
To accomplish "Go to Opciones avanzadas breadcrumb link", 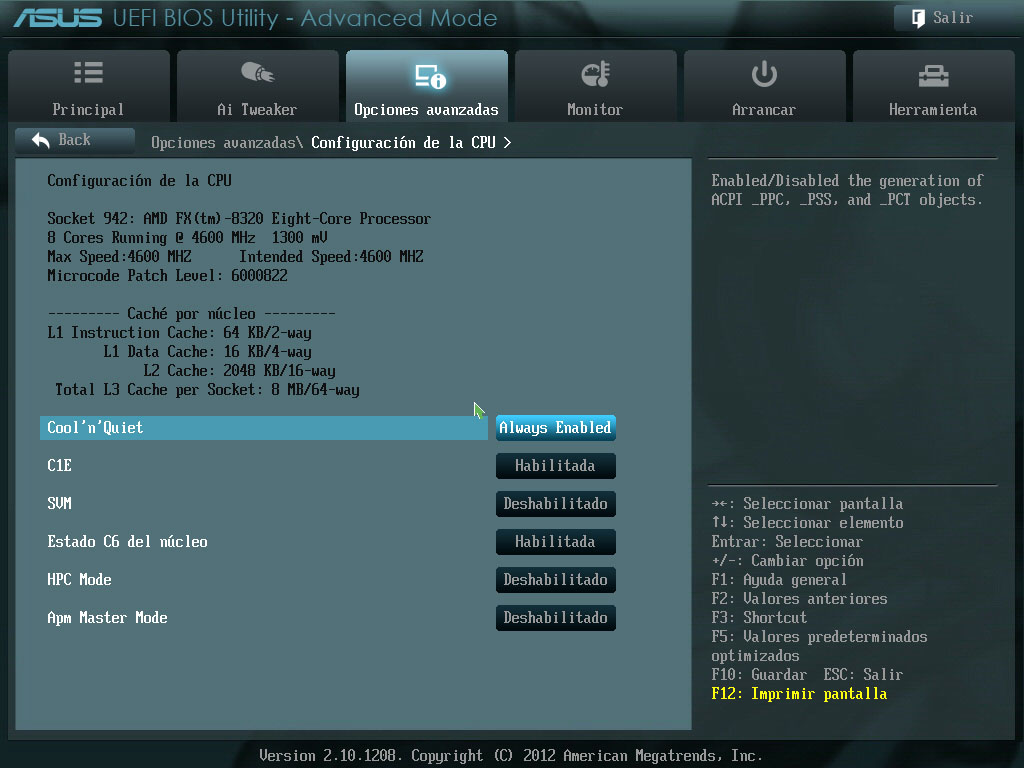I will pyautogui.click(x=224, y=143).
